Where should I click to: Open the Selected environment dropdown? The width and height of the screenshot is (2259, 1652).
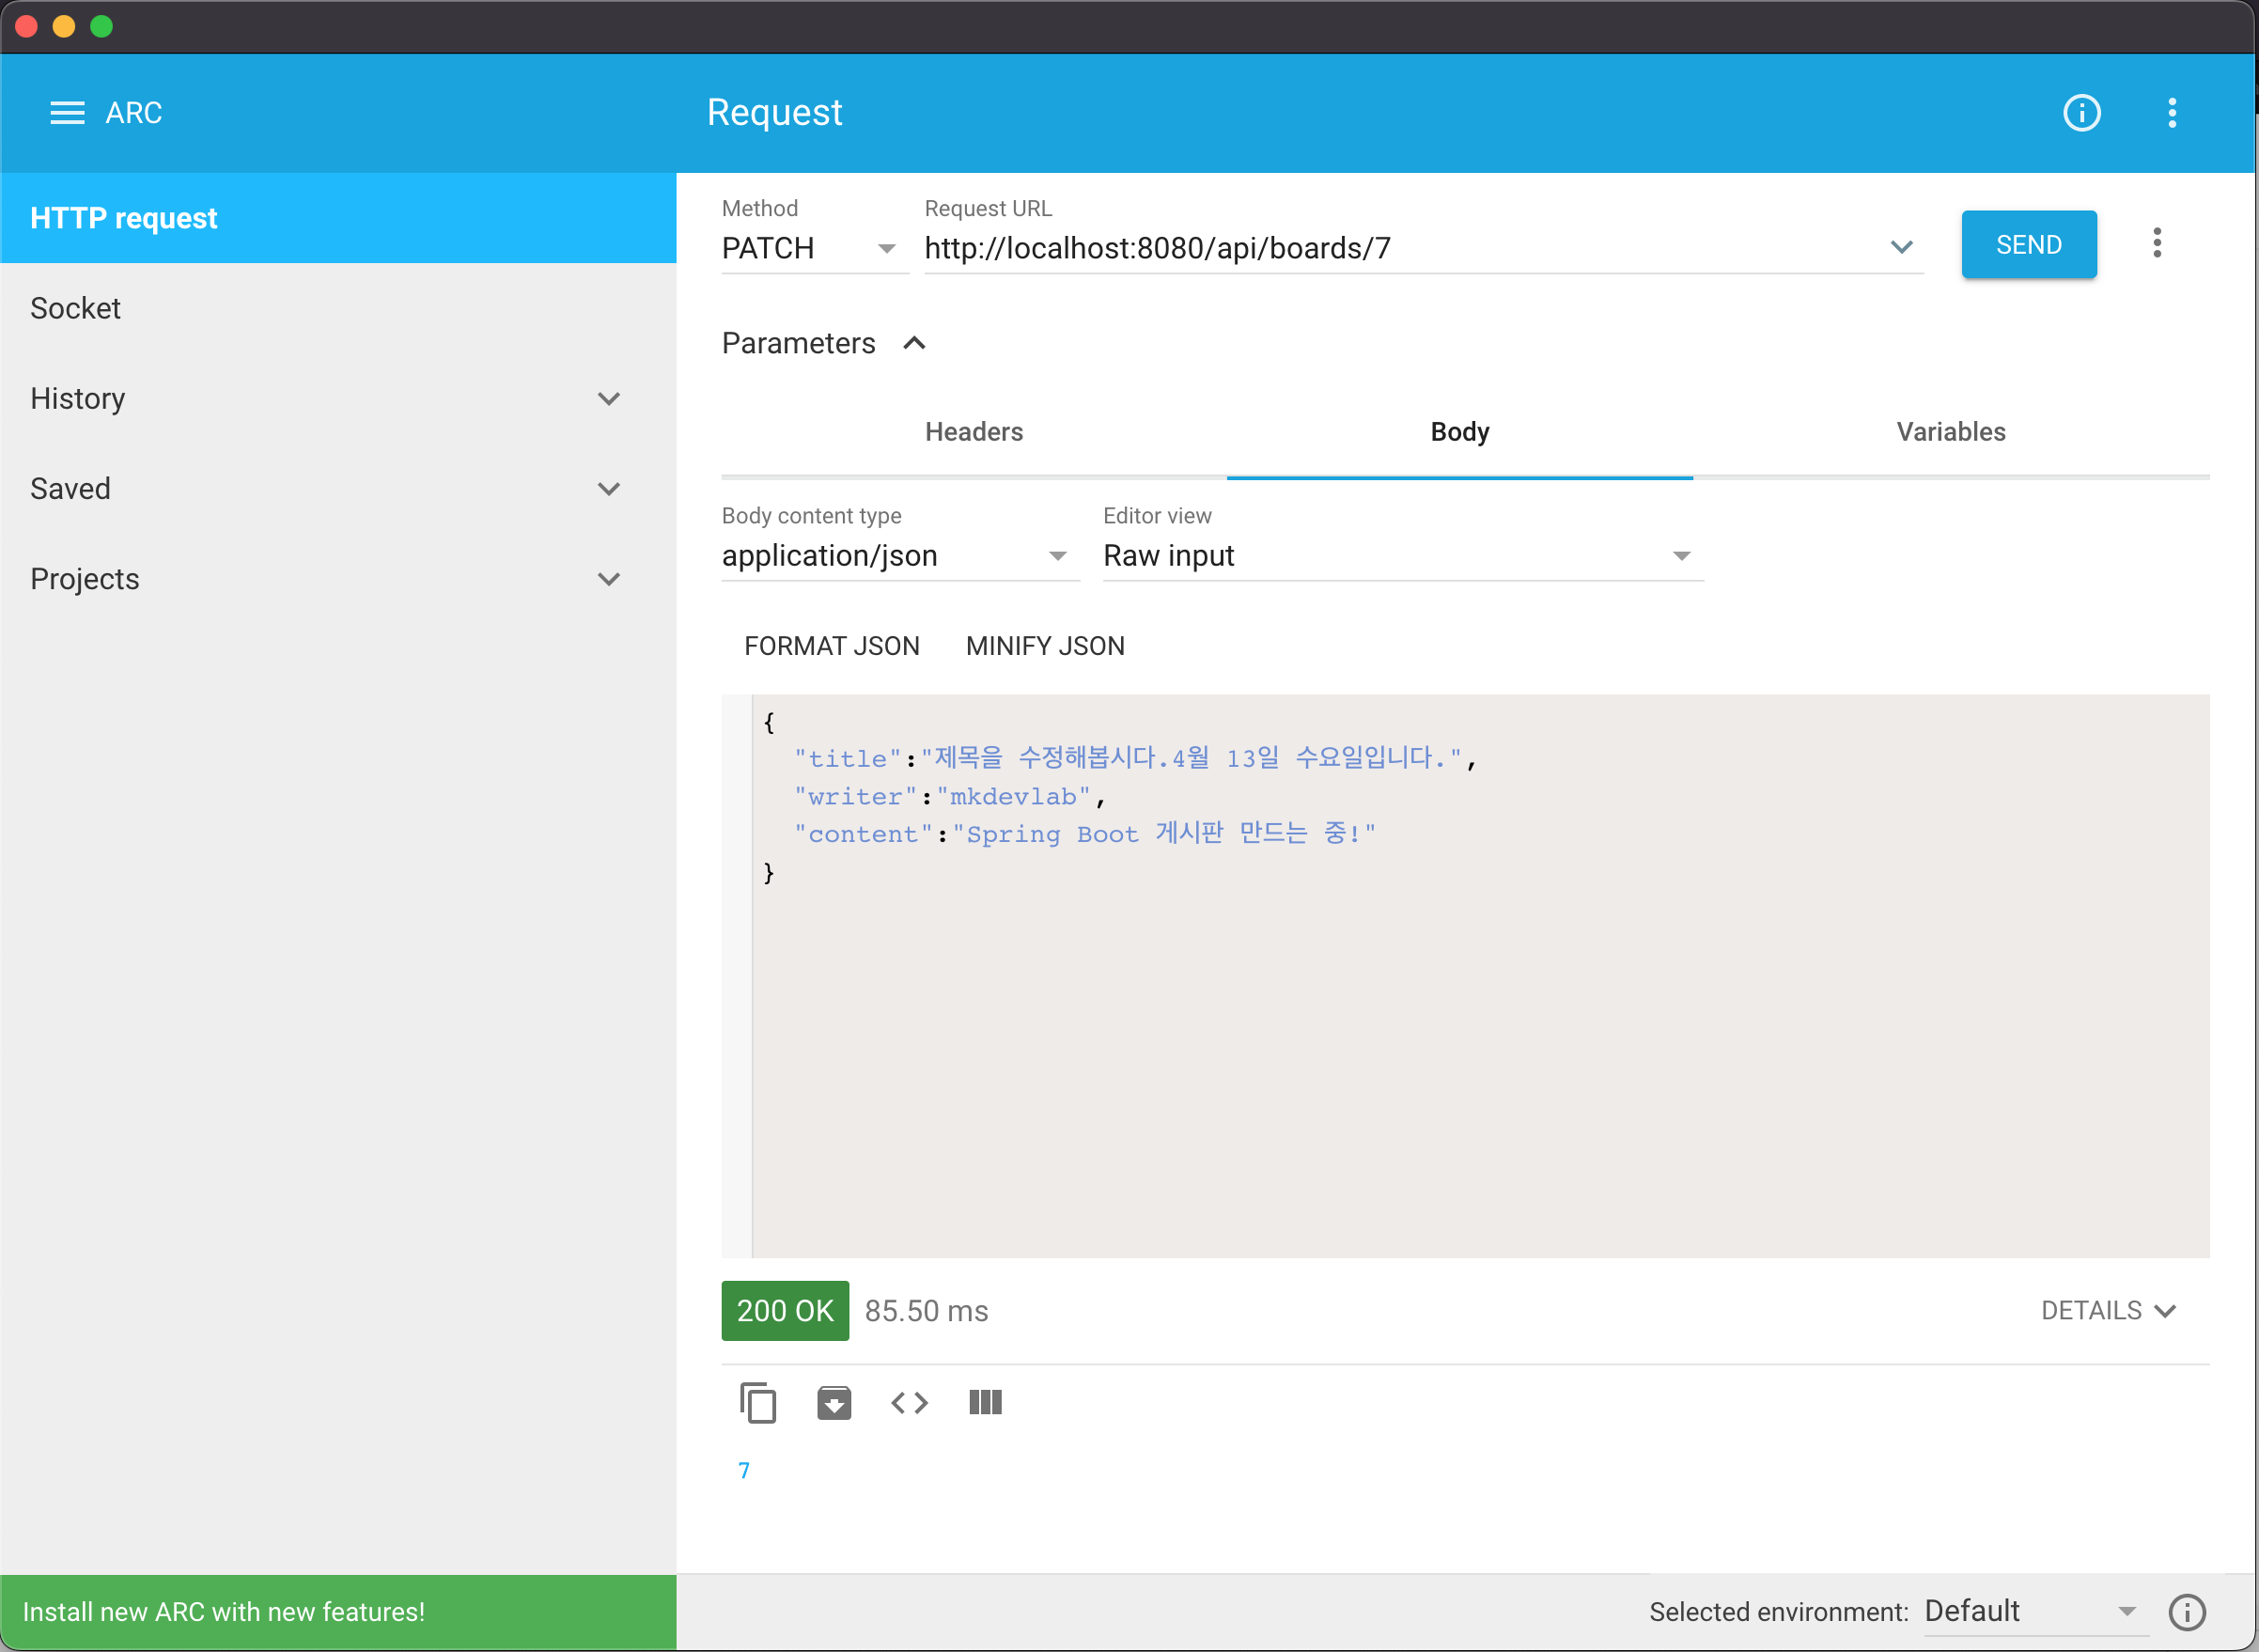2034,1610
